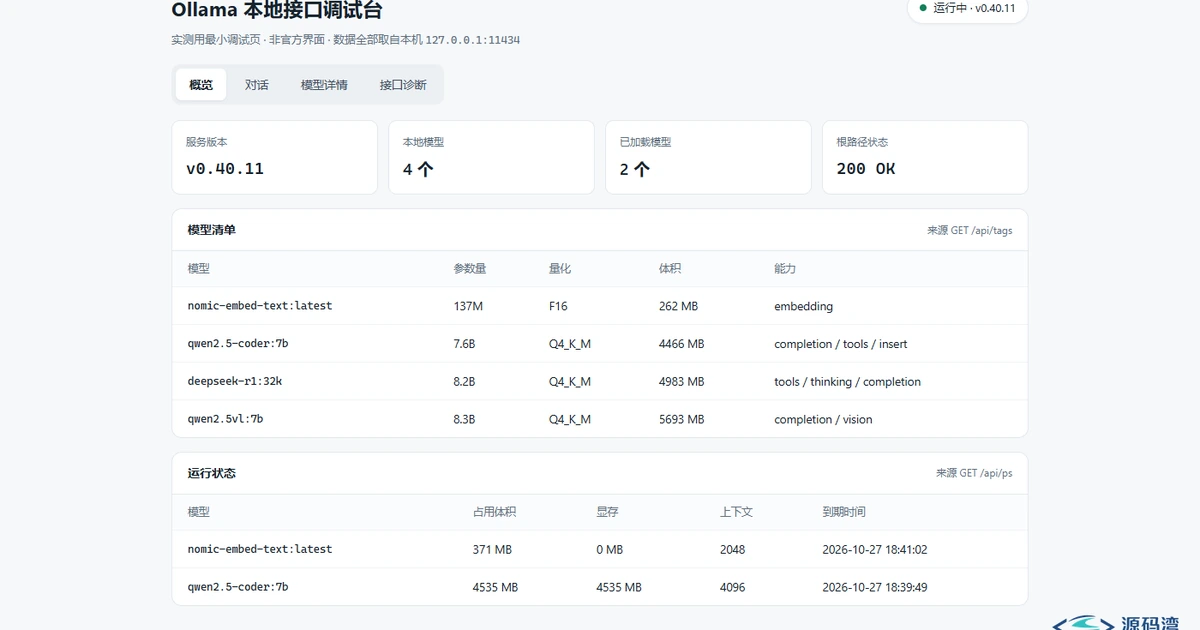Viewport: 1200px width, 630px height.
Task: Click the 参数量 column header
Action: [470, 269]
